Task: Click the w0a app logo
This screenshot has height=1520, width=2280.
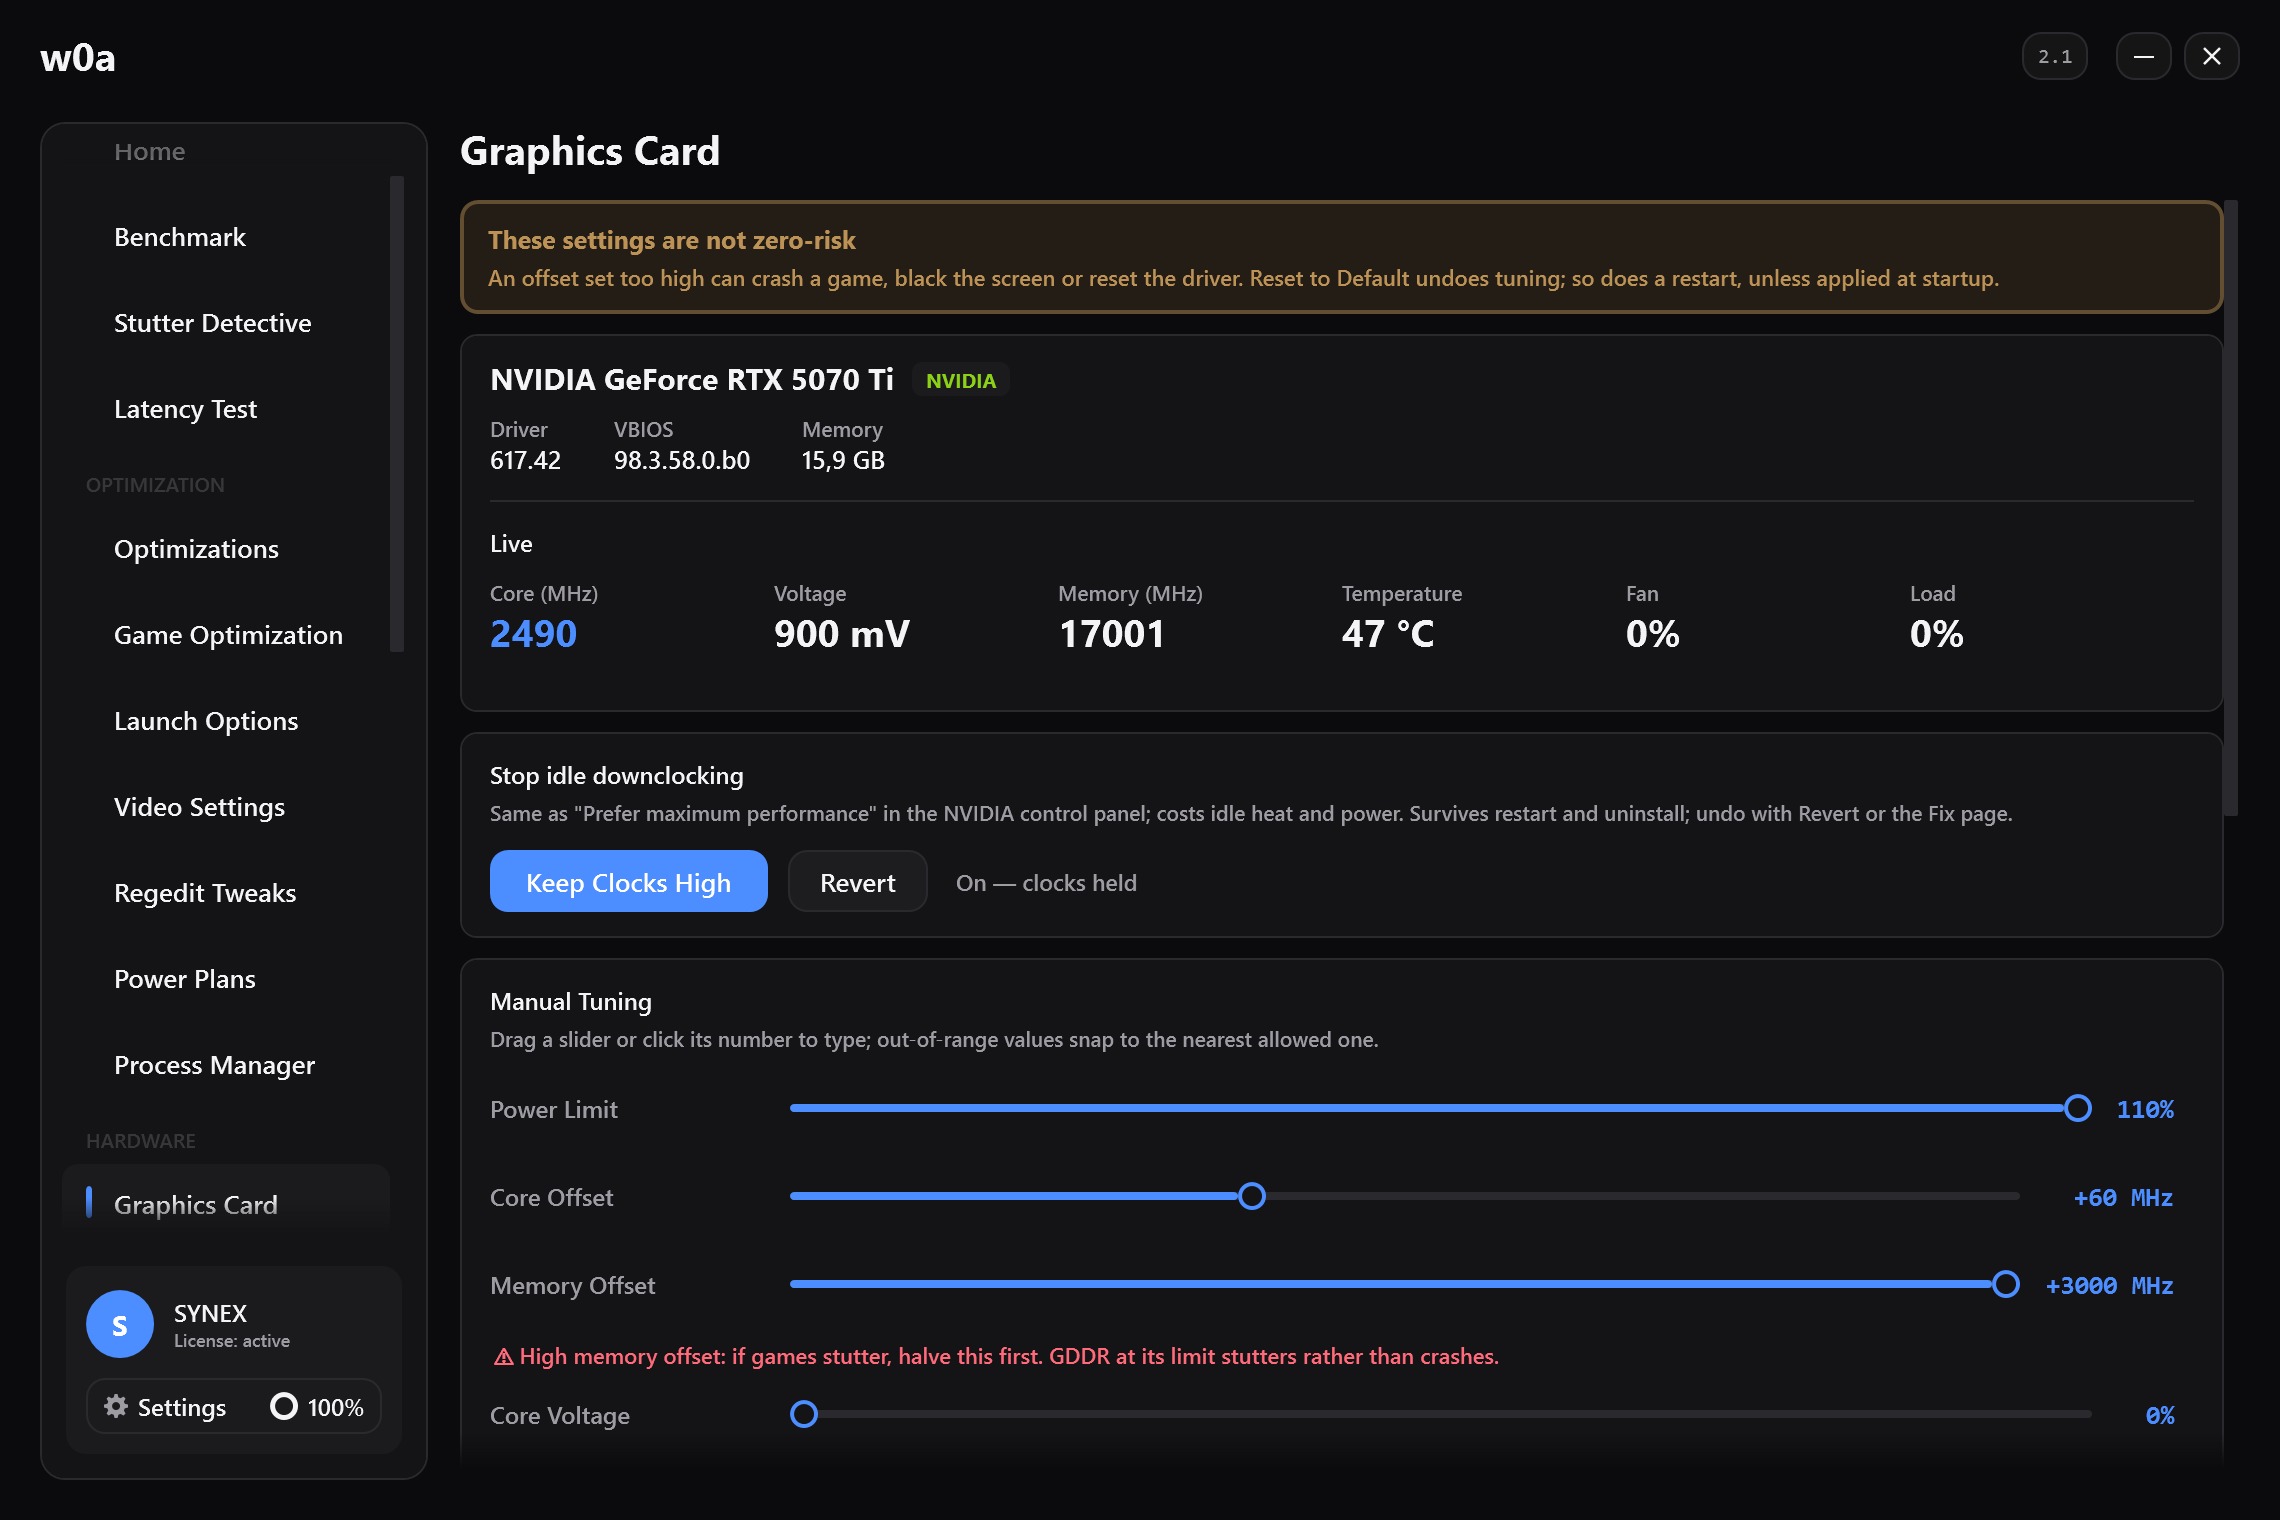Action: [78, 58]
